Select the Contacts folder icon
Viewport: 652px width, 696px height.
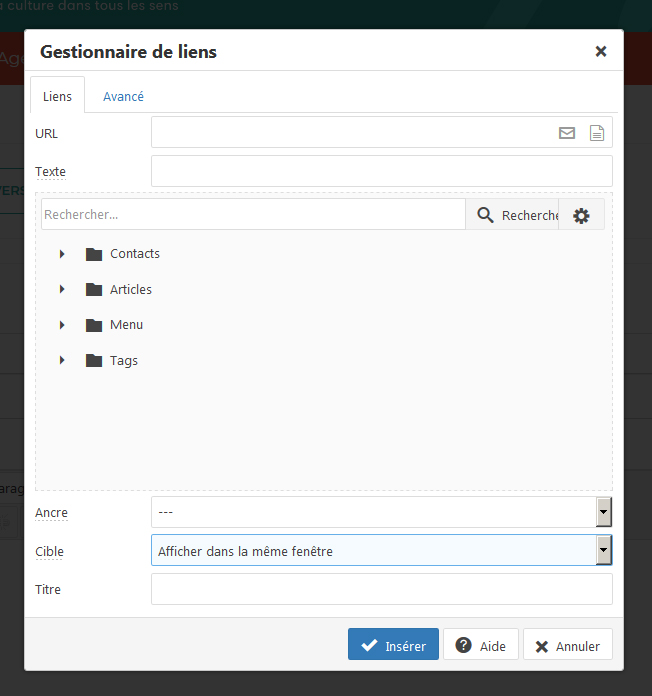94,254
